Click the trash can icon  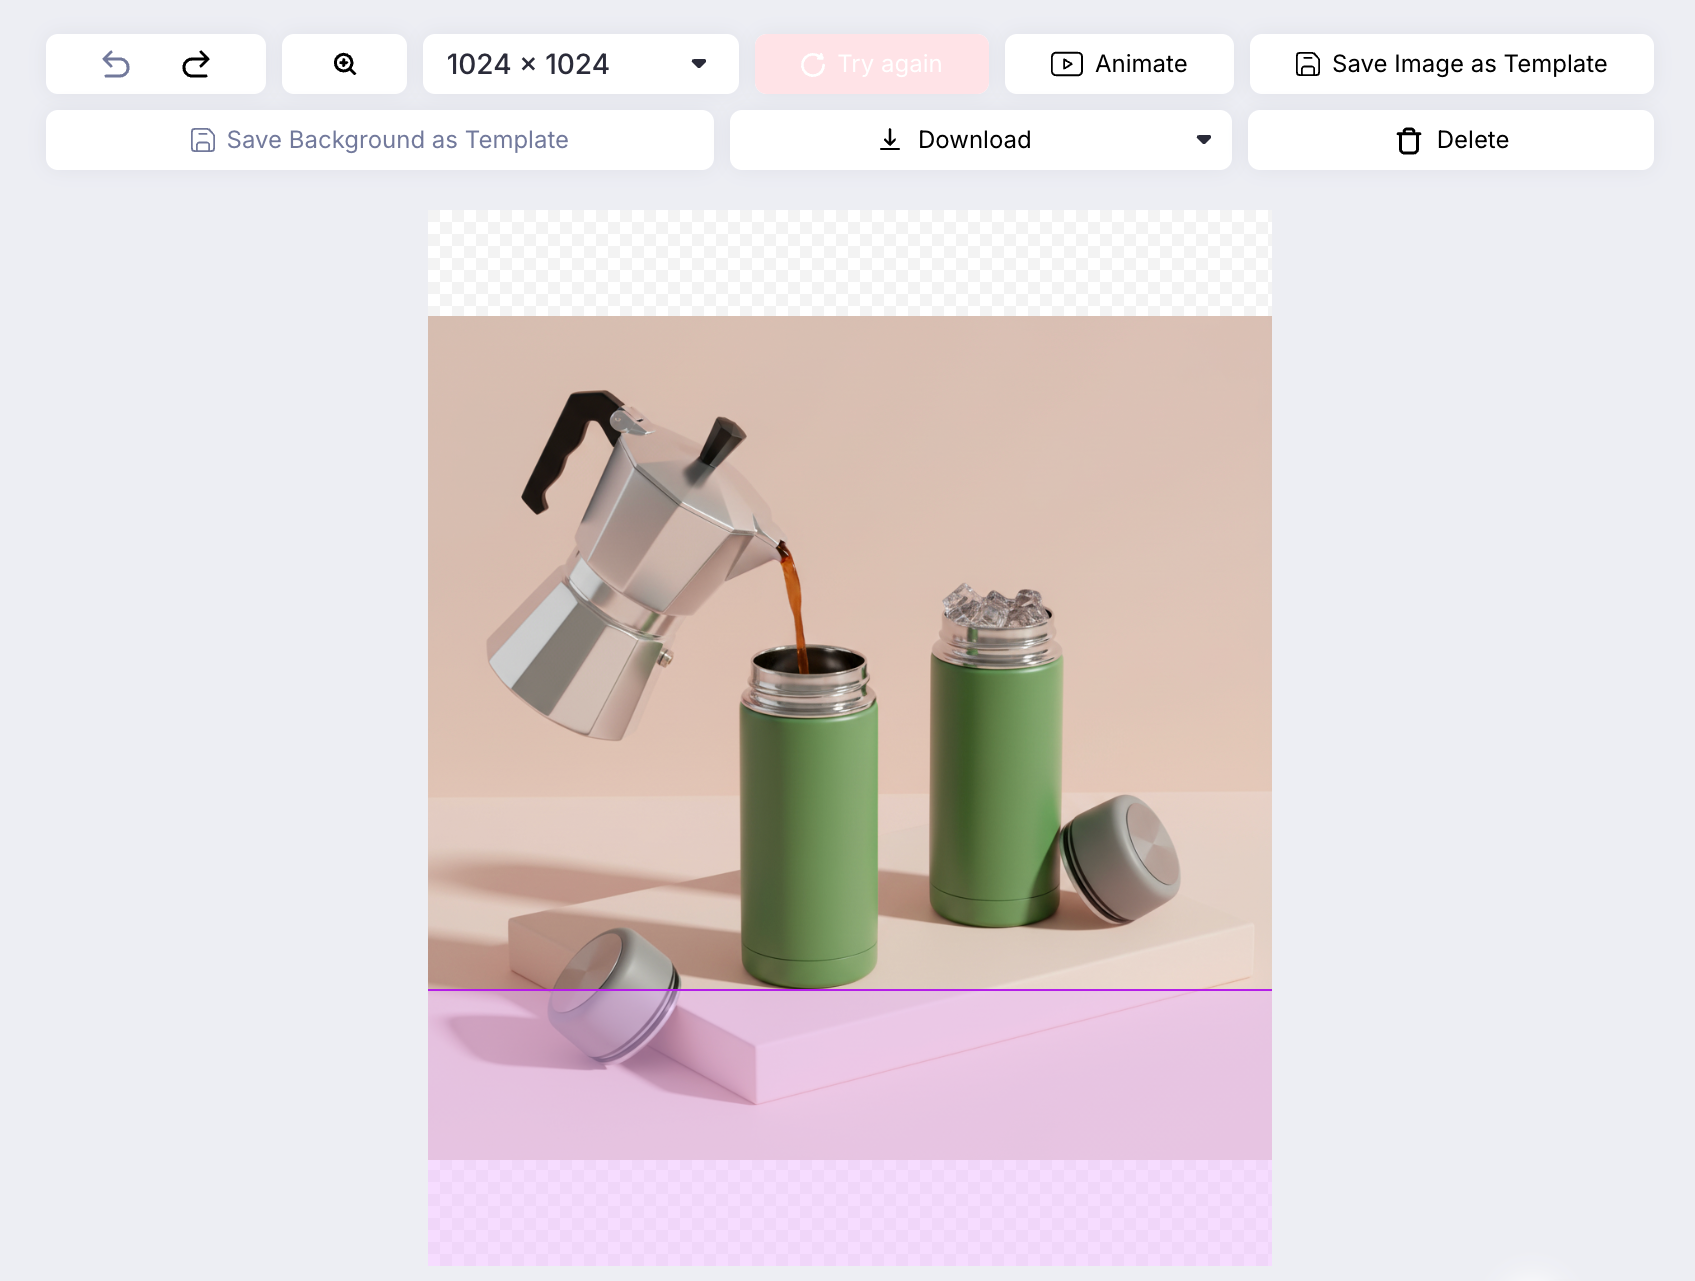coord(1408,141)
